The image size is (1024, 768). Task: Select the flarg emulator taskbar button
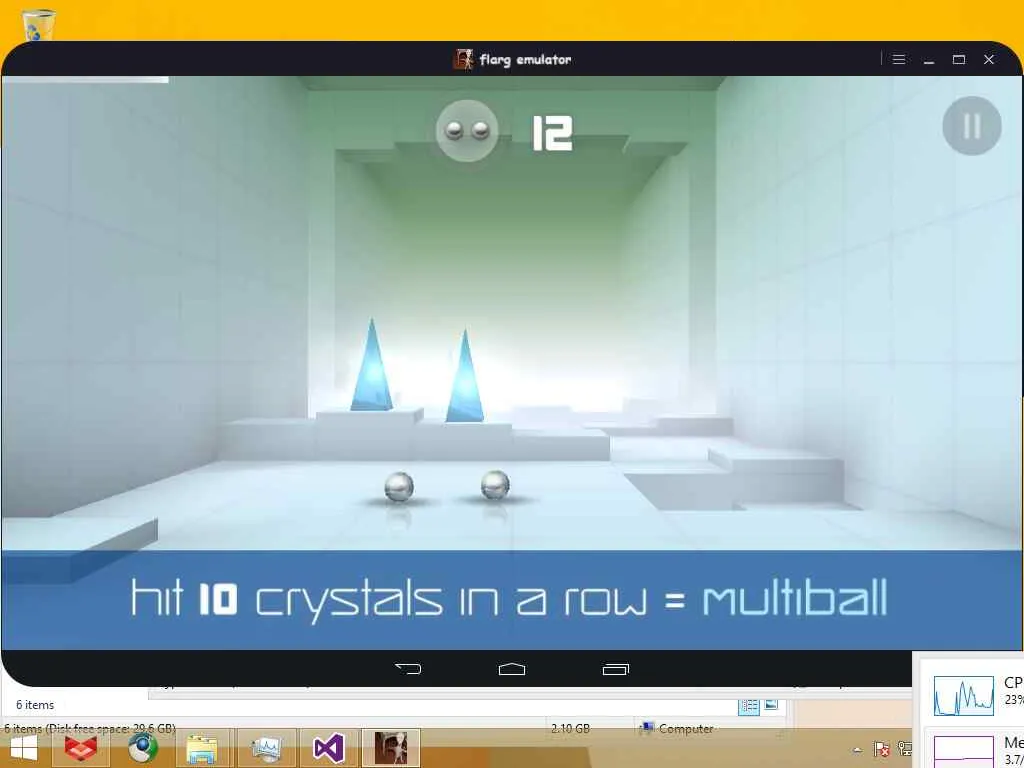391,748
